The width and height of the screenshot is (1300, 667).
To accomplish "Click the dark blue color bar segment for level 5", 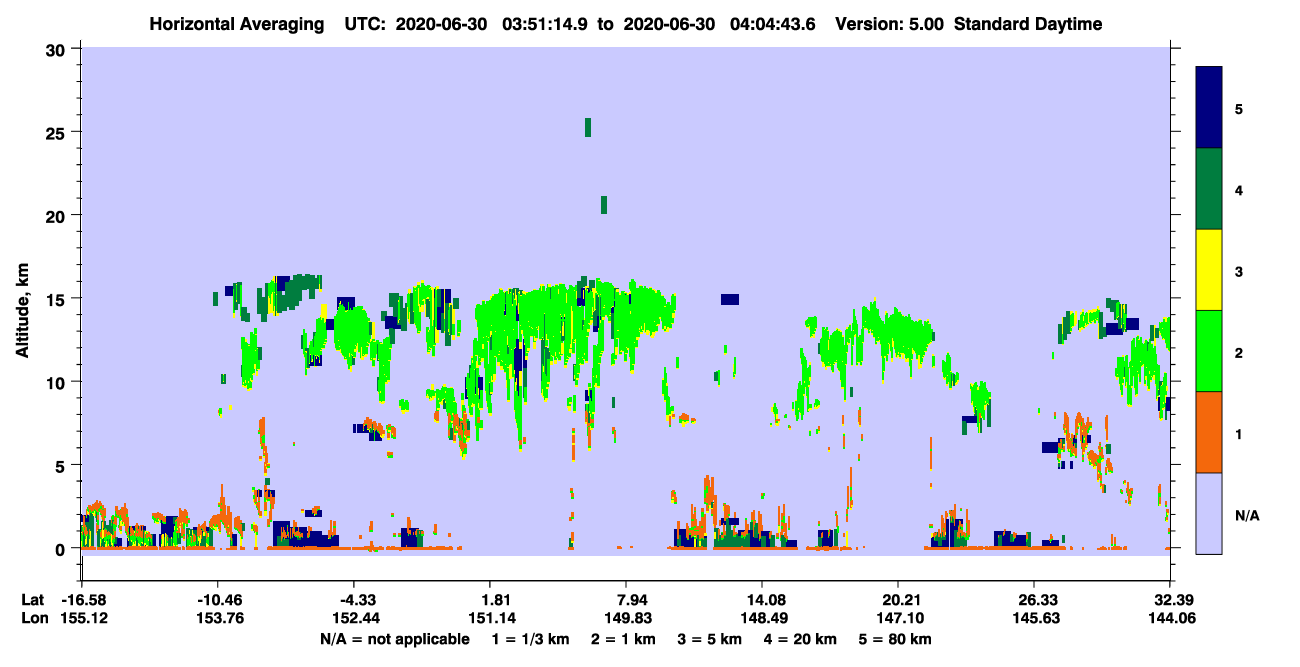I will (x=1209, y=108).
